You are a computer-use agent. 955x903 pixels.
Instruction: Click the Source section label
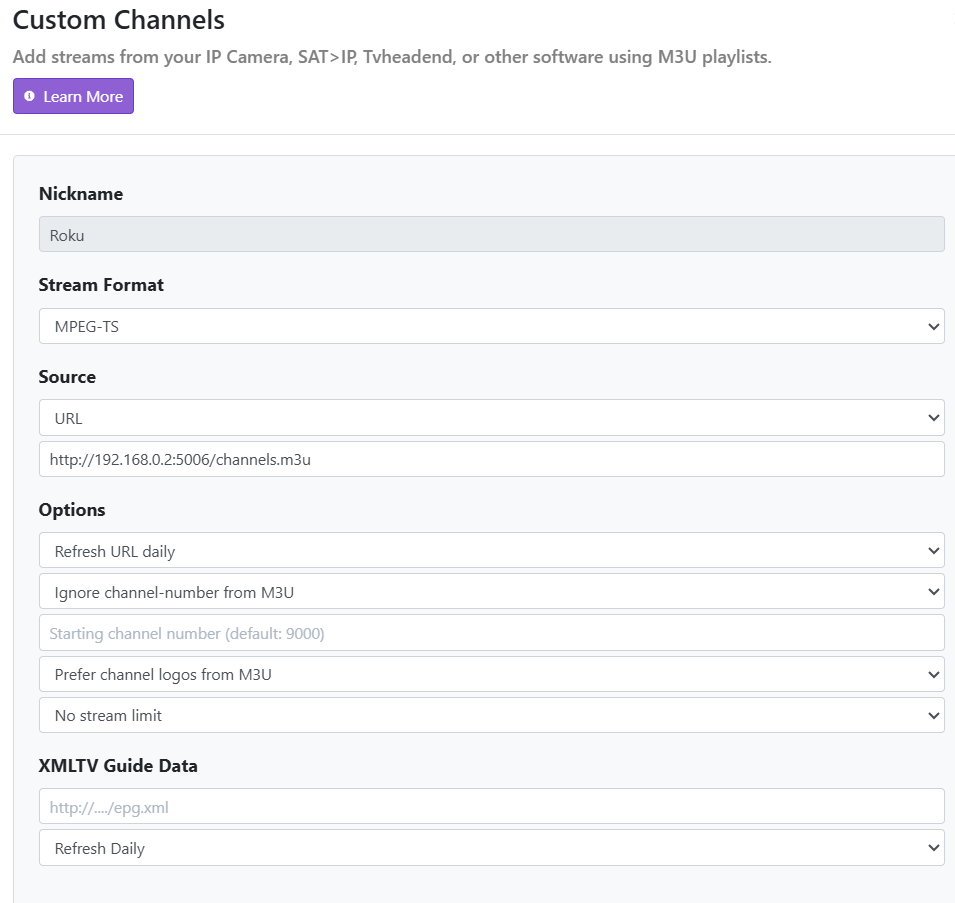[x=67, y=377]
